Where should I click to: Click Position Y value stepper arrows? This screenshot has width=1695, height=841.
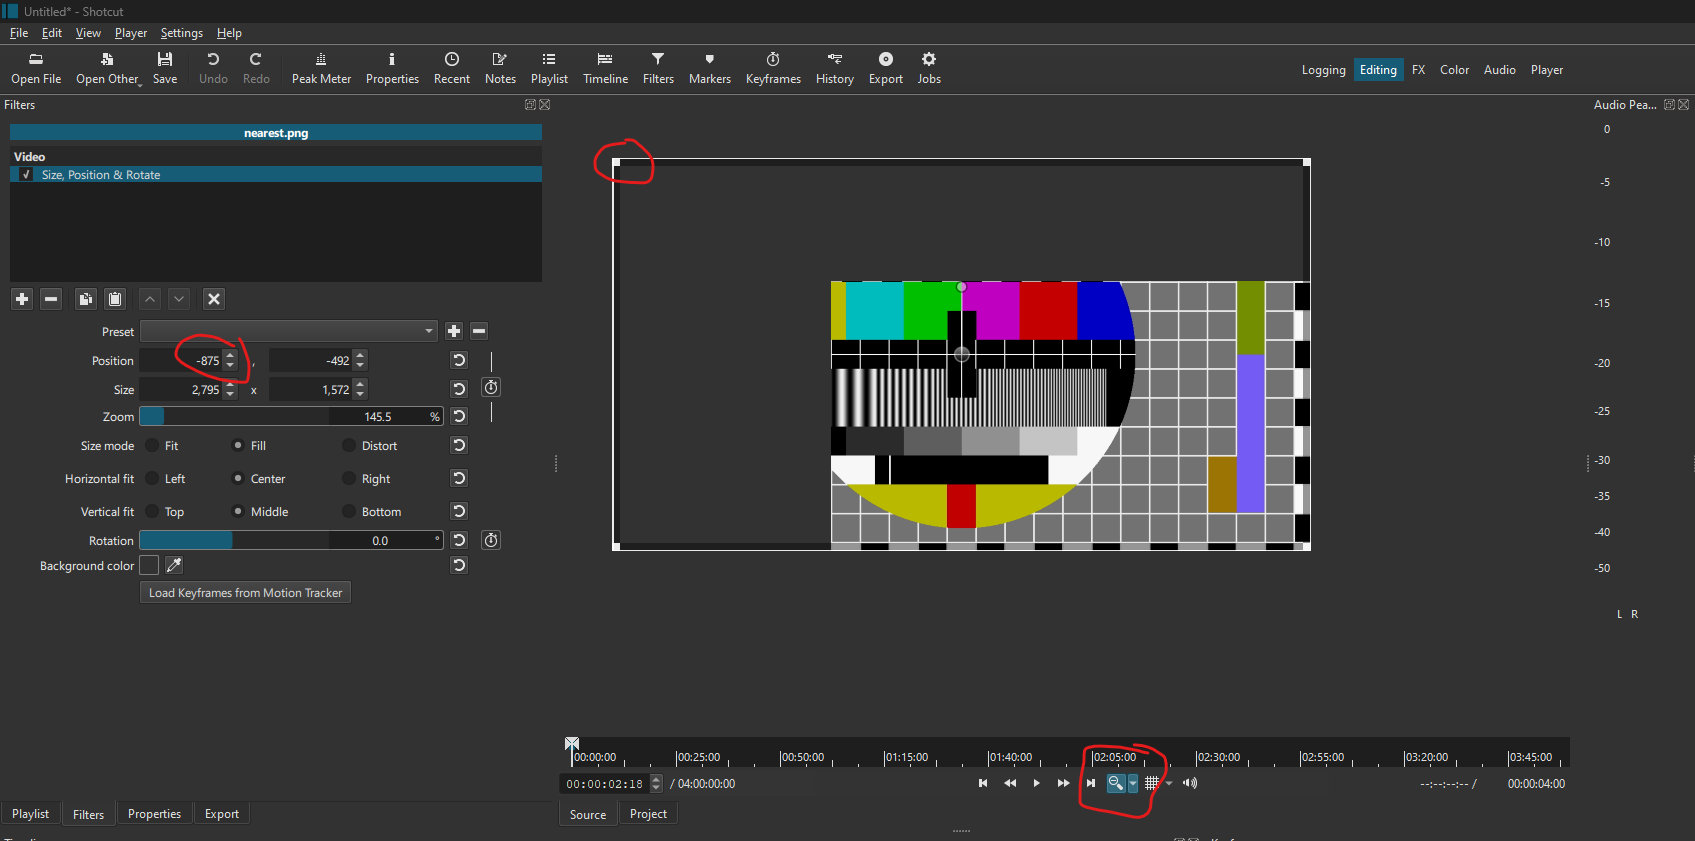361,360
